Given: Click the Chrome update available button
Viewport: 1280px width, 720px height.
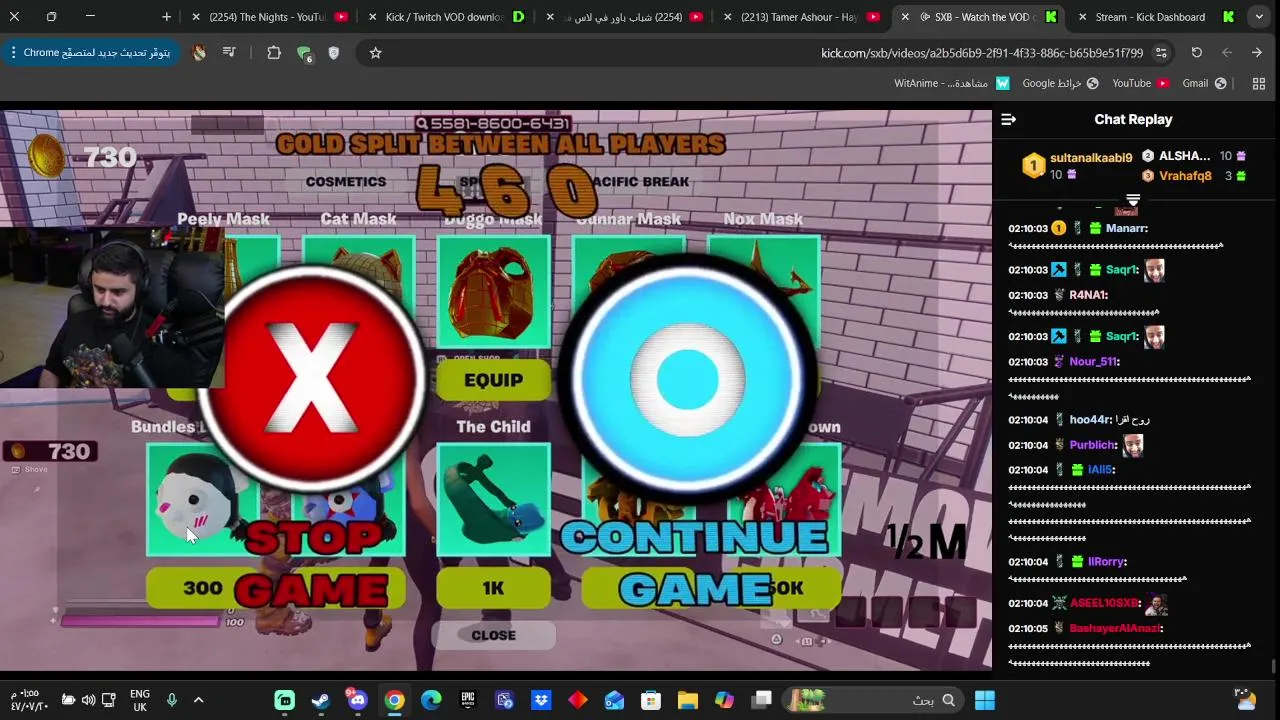Looking at the screenshot, I should [90, 53].
